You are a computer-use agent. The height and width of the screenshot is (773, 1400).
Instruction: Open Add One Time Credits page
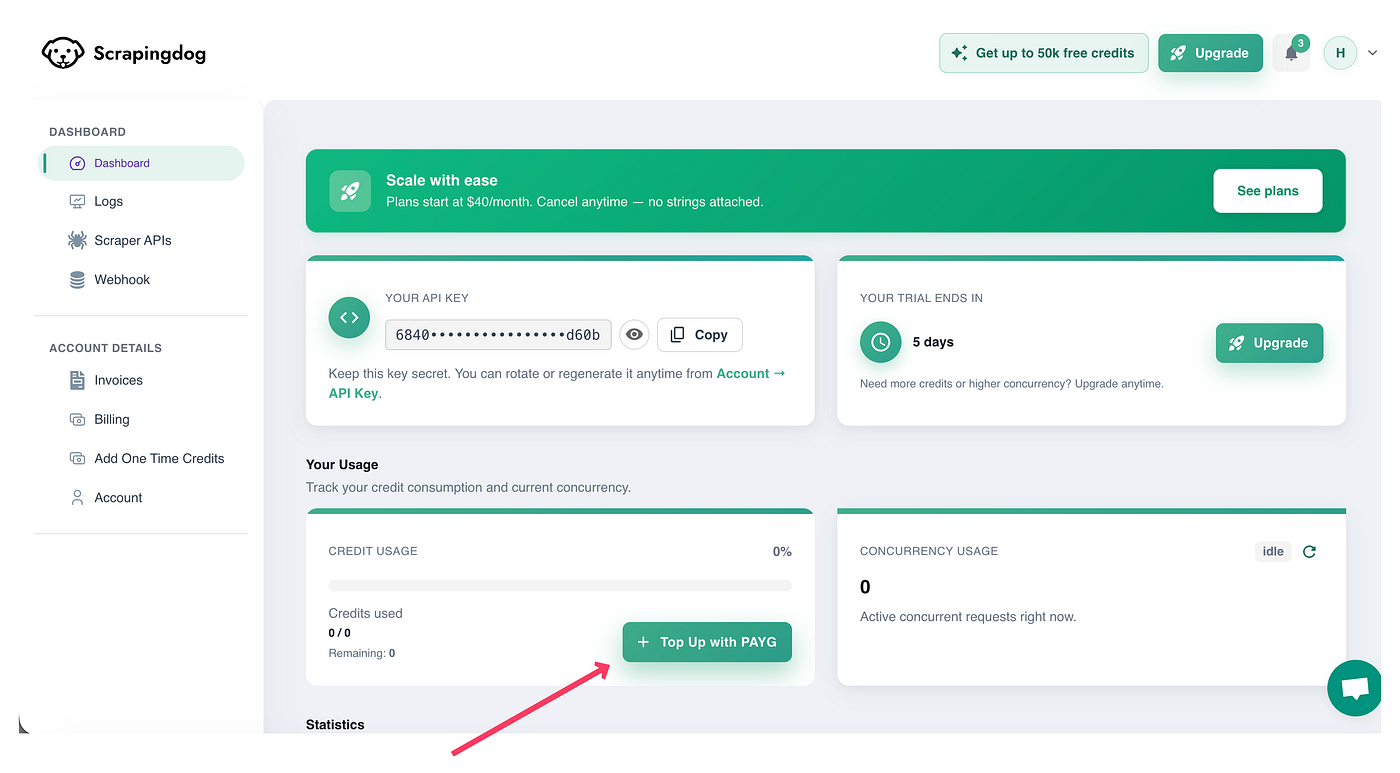[159, 458]
